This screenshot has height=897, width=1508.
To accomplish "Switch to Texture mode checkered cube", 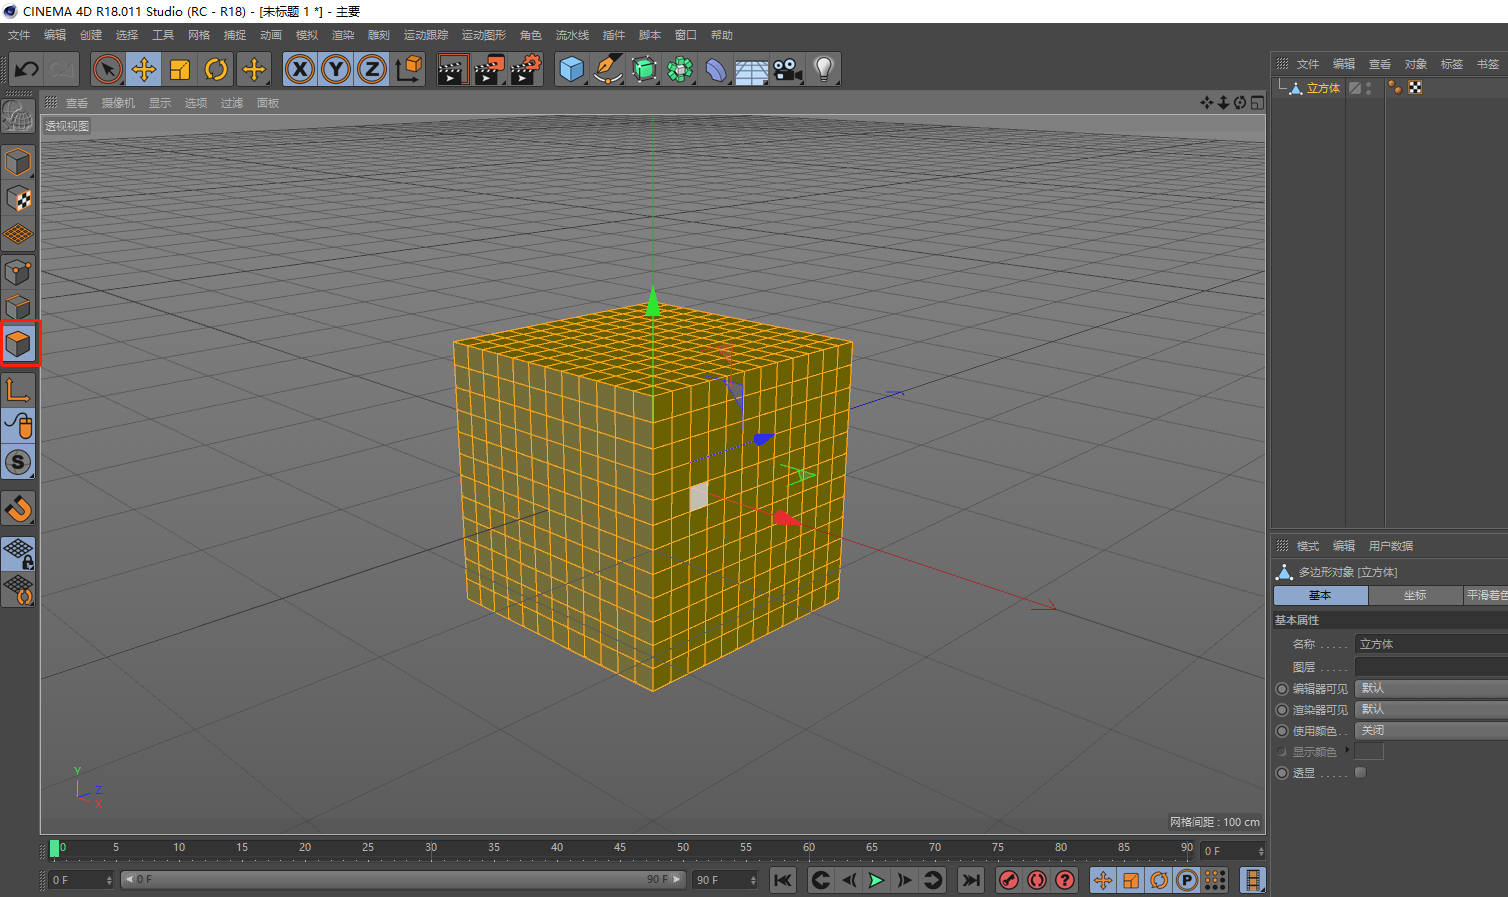I will click(18, 198).
